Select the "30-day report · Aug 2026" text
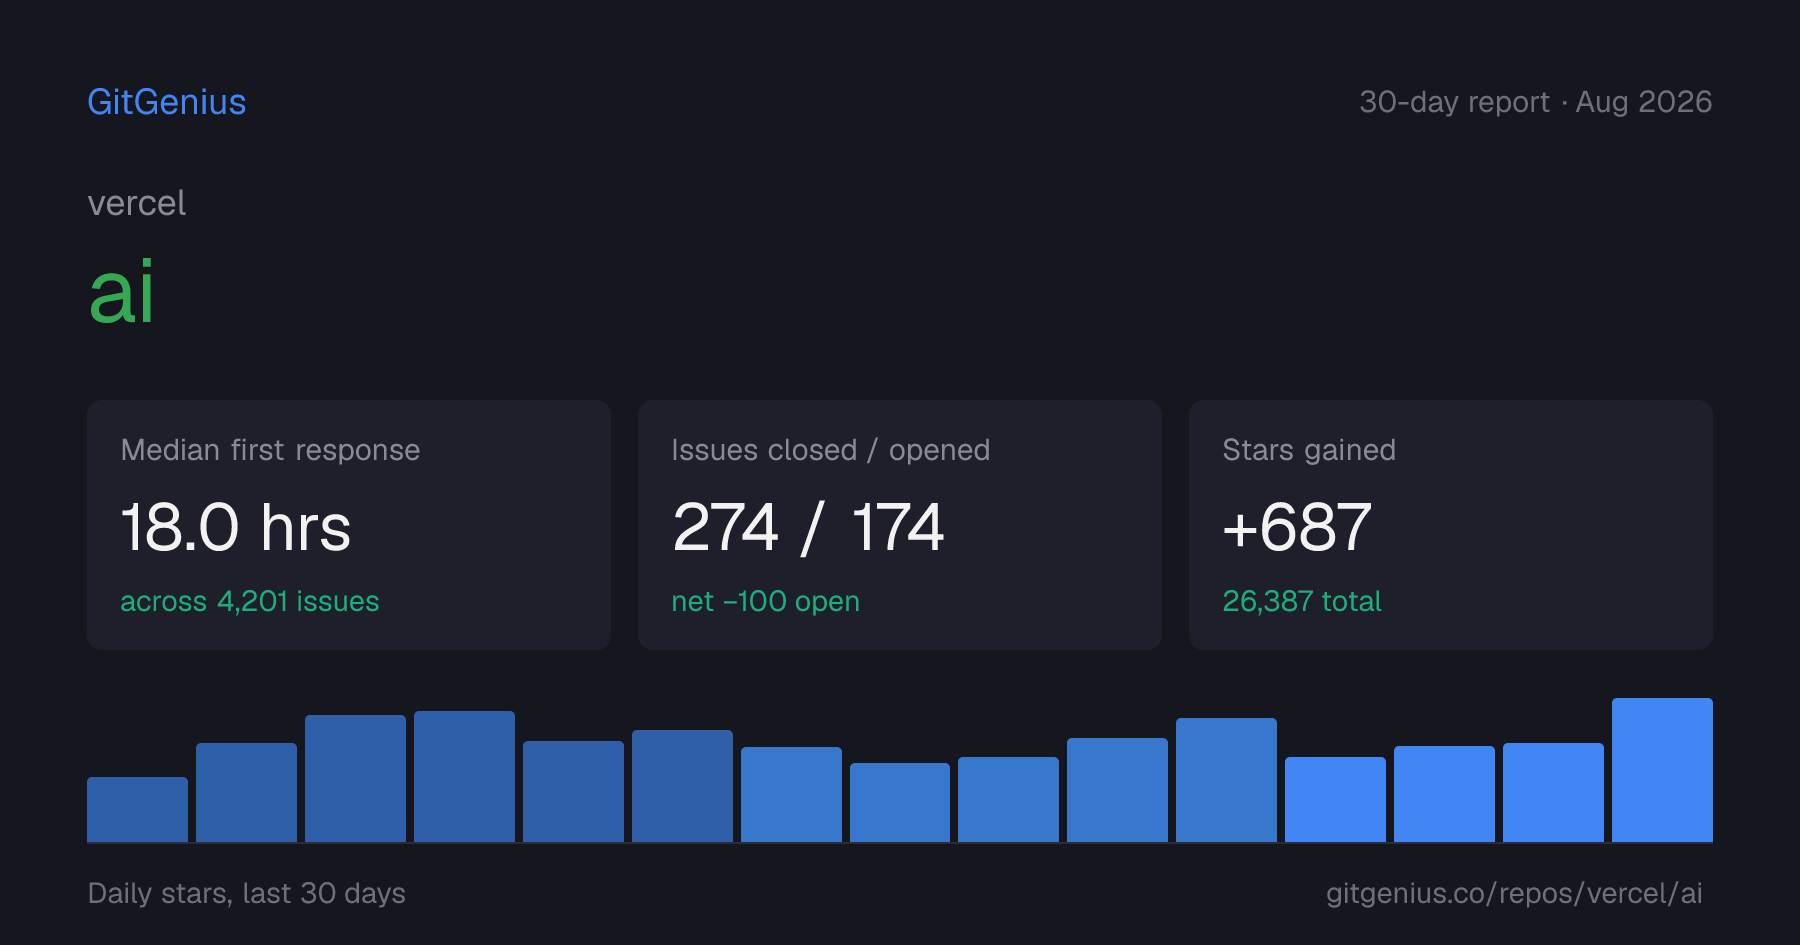Screen dimensions: 1800x945 pos(1535,102)
